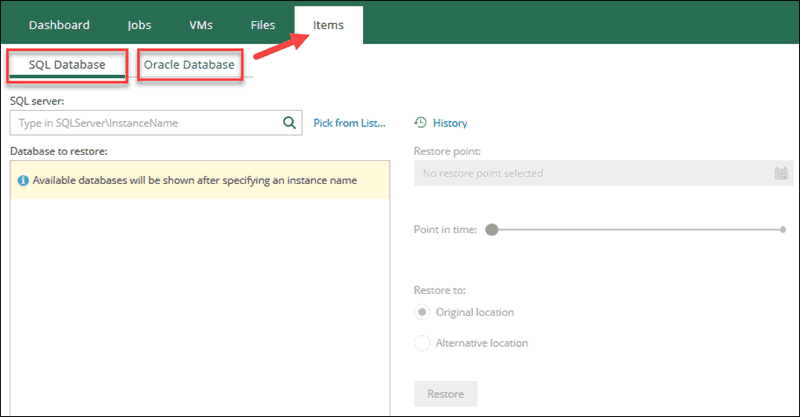Open the History link
This screenshot has height=417, width=800.
tap(450, 123)
